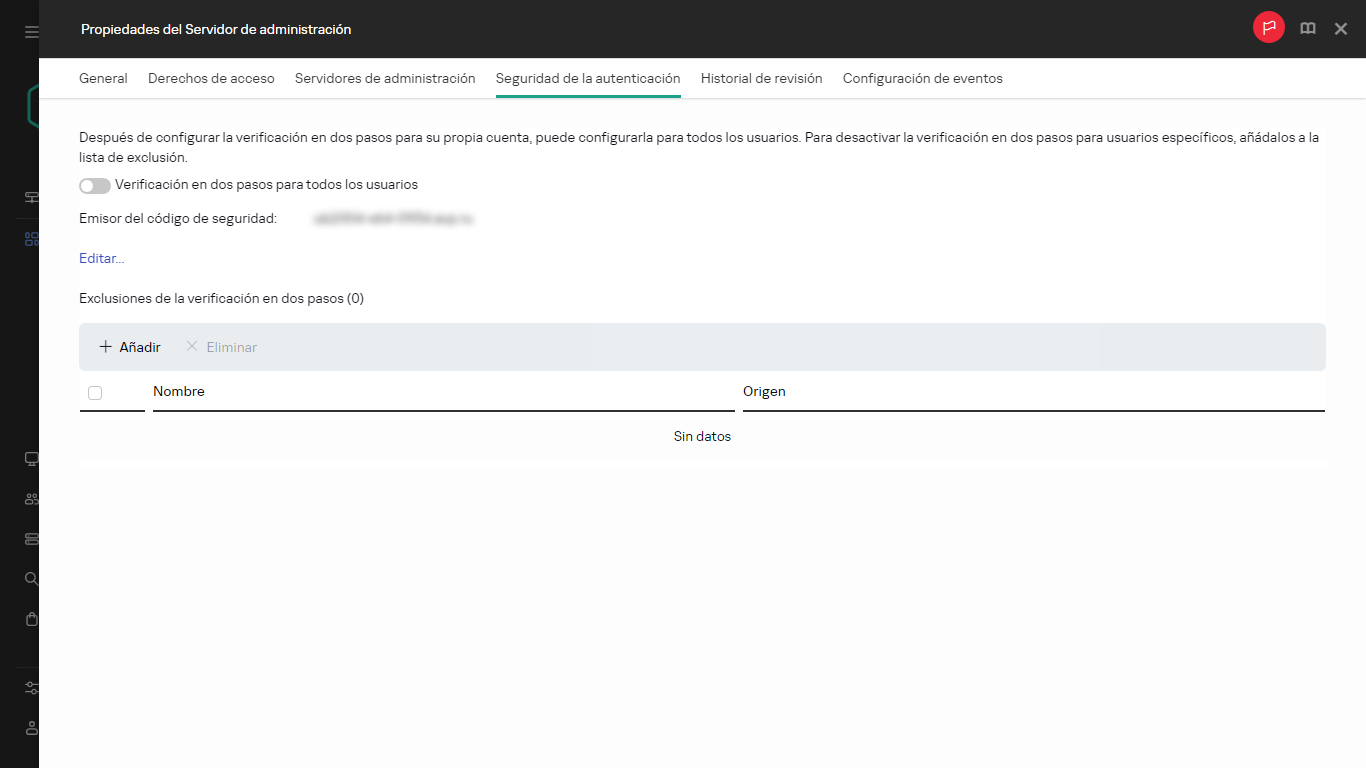Image resolution: width=1366 pixels, height=768 pixels.
Task: Sort by the Nombre column header
Action: [x=179, y=392]
